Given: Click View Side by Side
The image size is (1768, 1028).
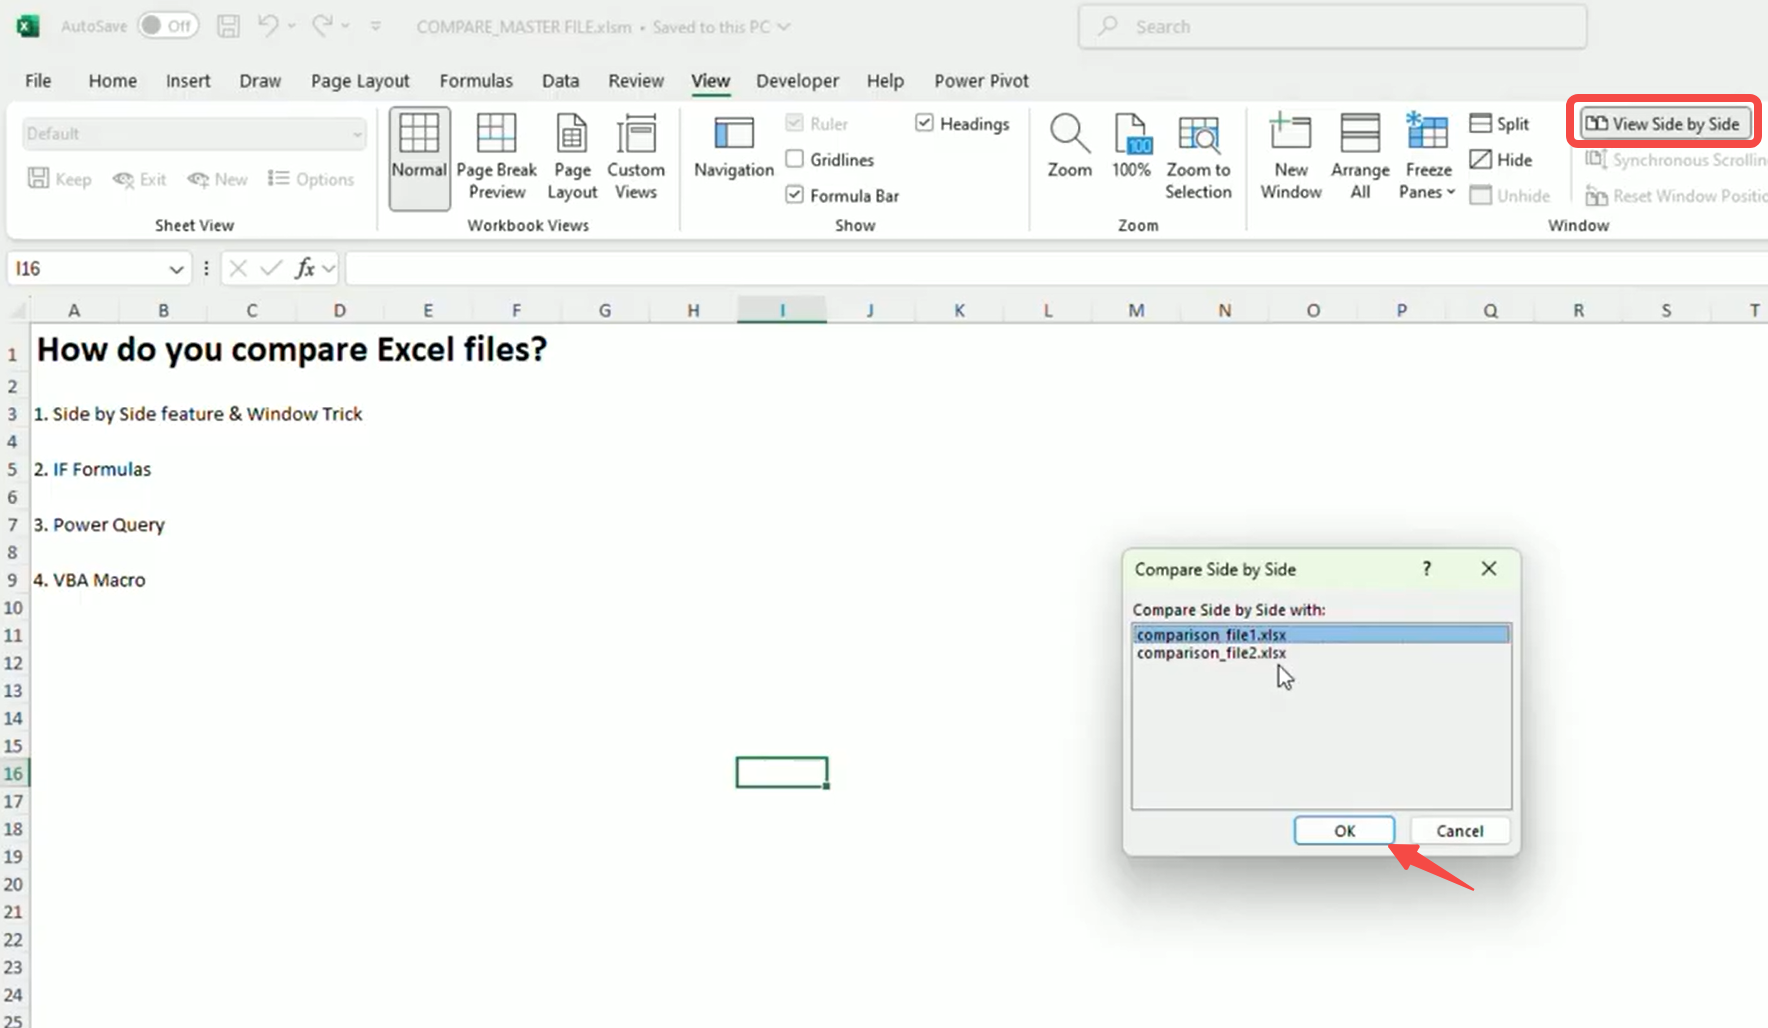Looking at the screenshot, I should 1664,124.
